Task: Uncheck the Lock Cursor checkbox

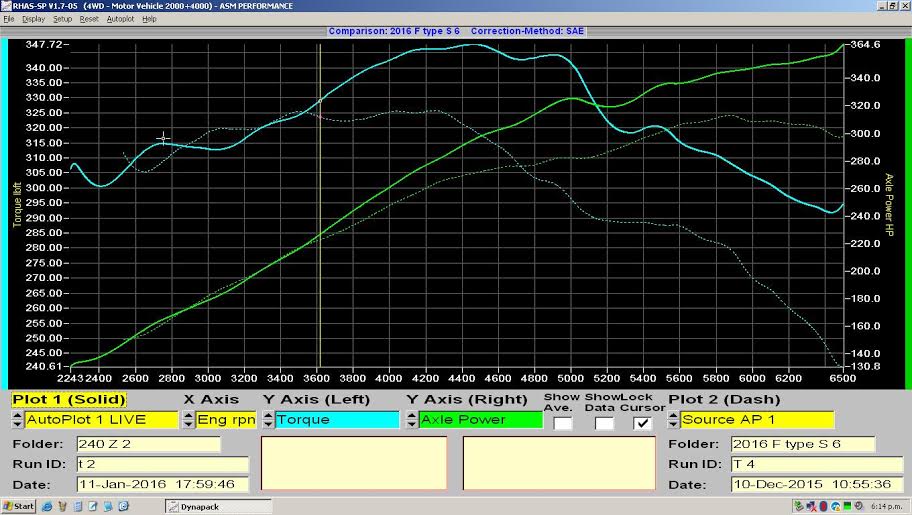Action: coord(642,423)
